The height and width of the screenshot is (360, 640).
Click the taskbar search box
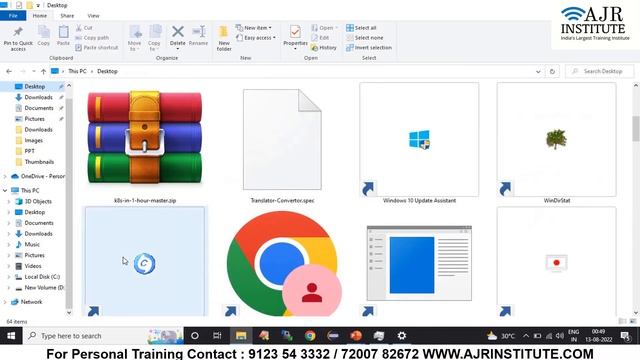[x=104, y=336]
